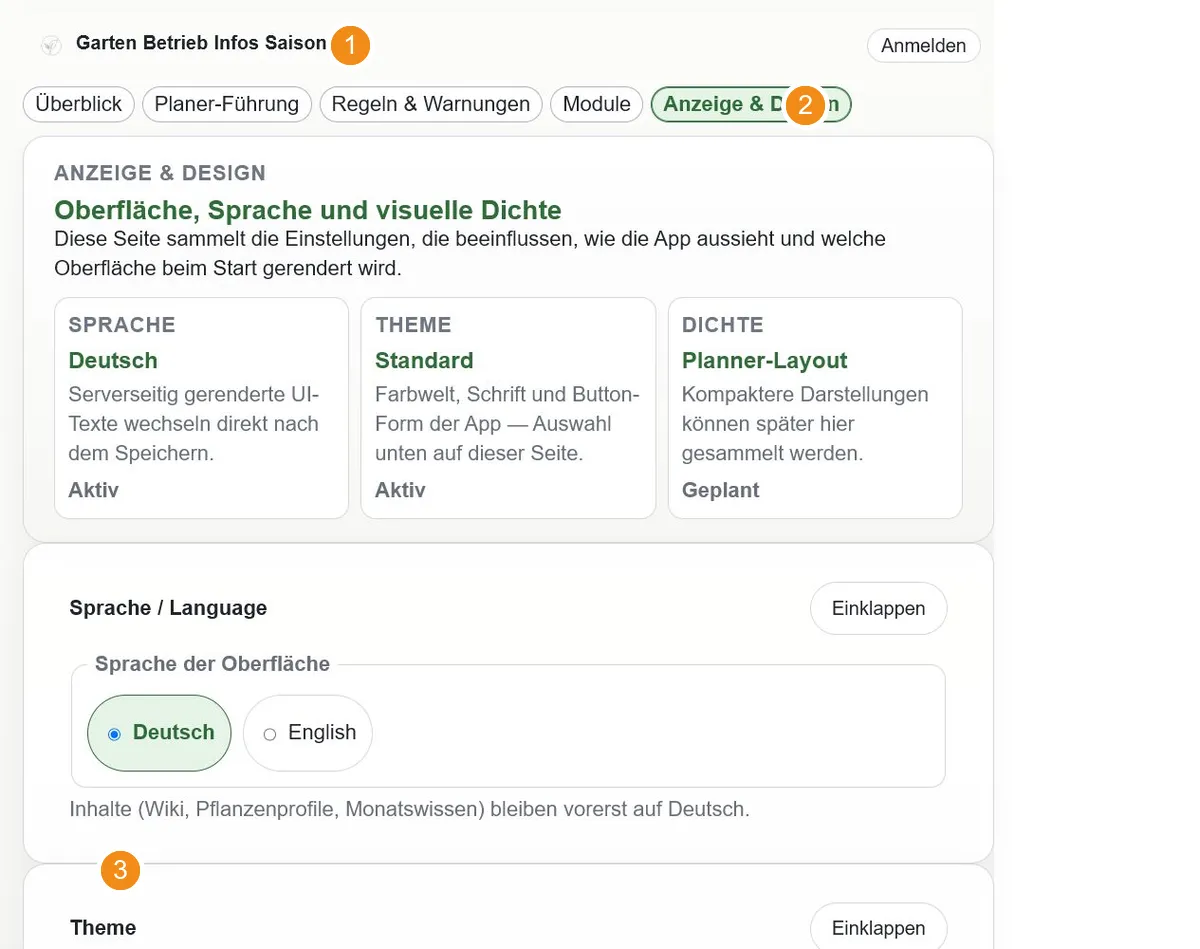
Task: Click the Theme Standard summary card
Action: click(508, 408)
